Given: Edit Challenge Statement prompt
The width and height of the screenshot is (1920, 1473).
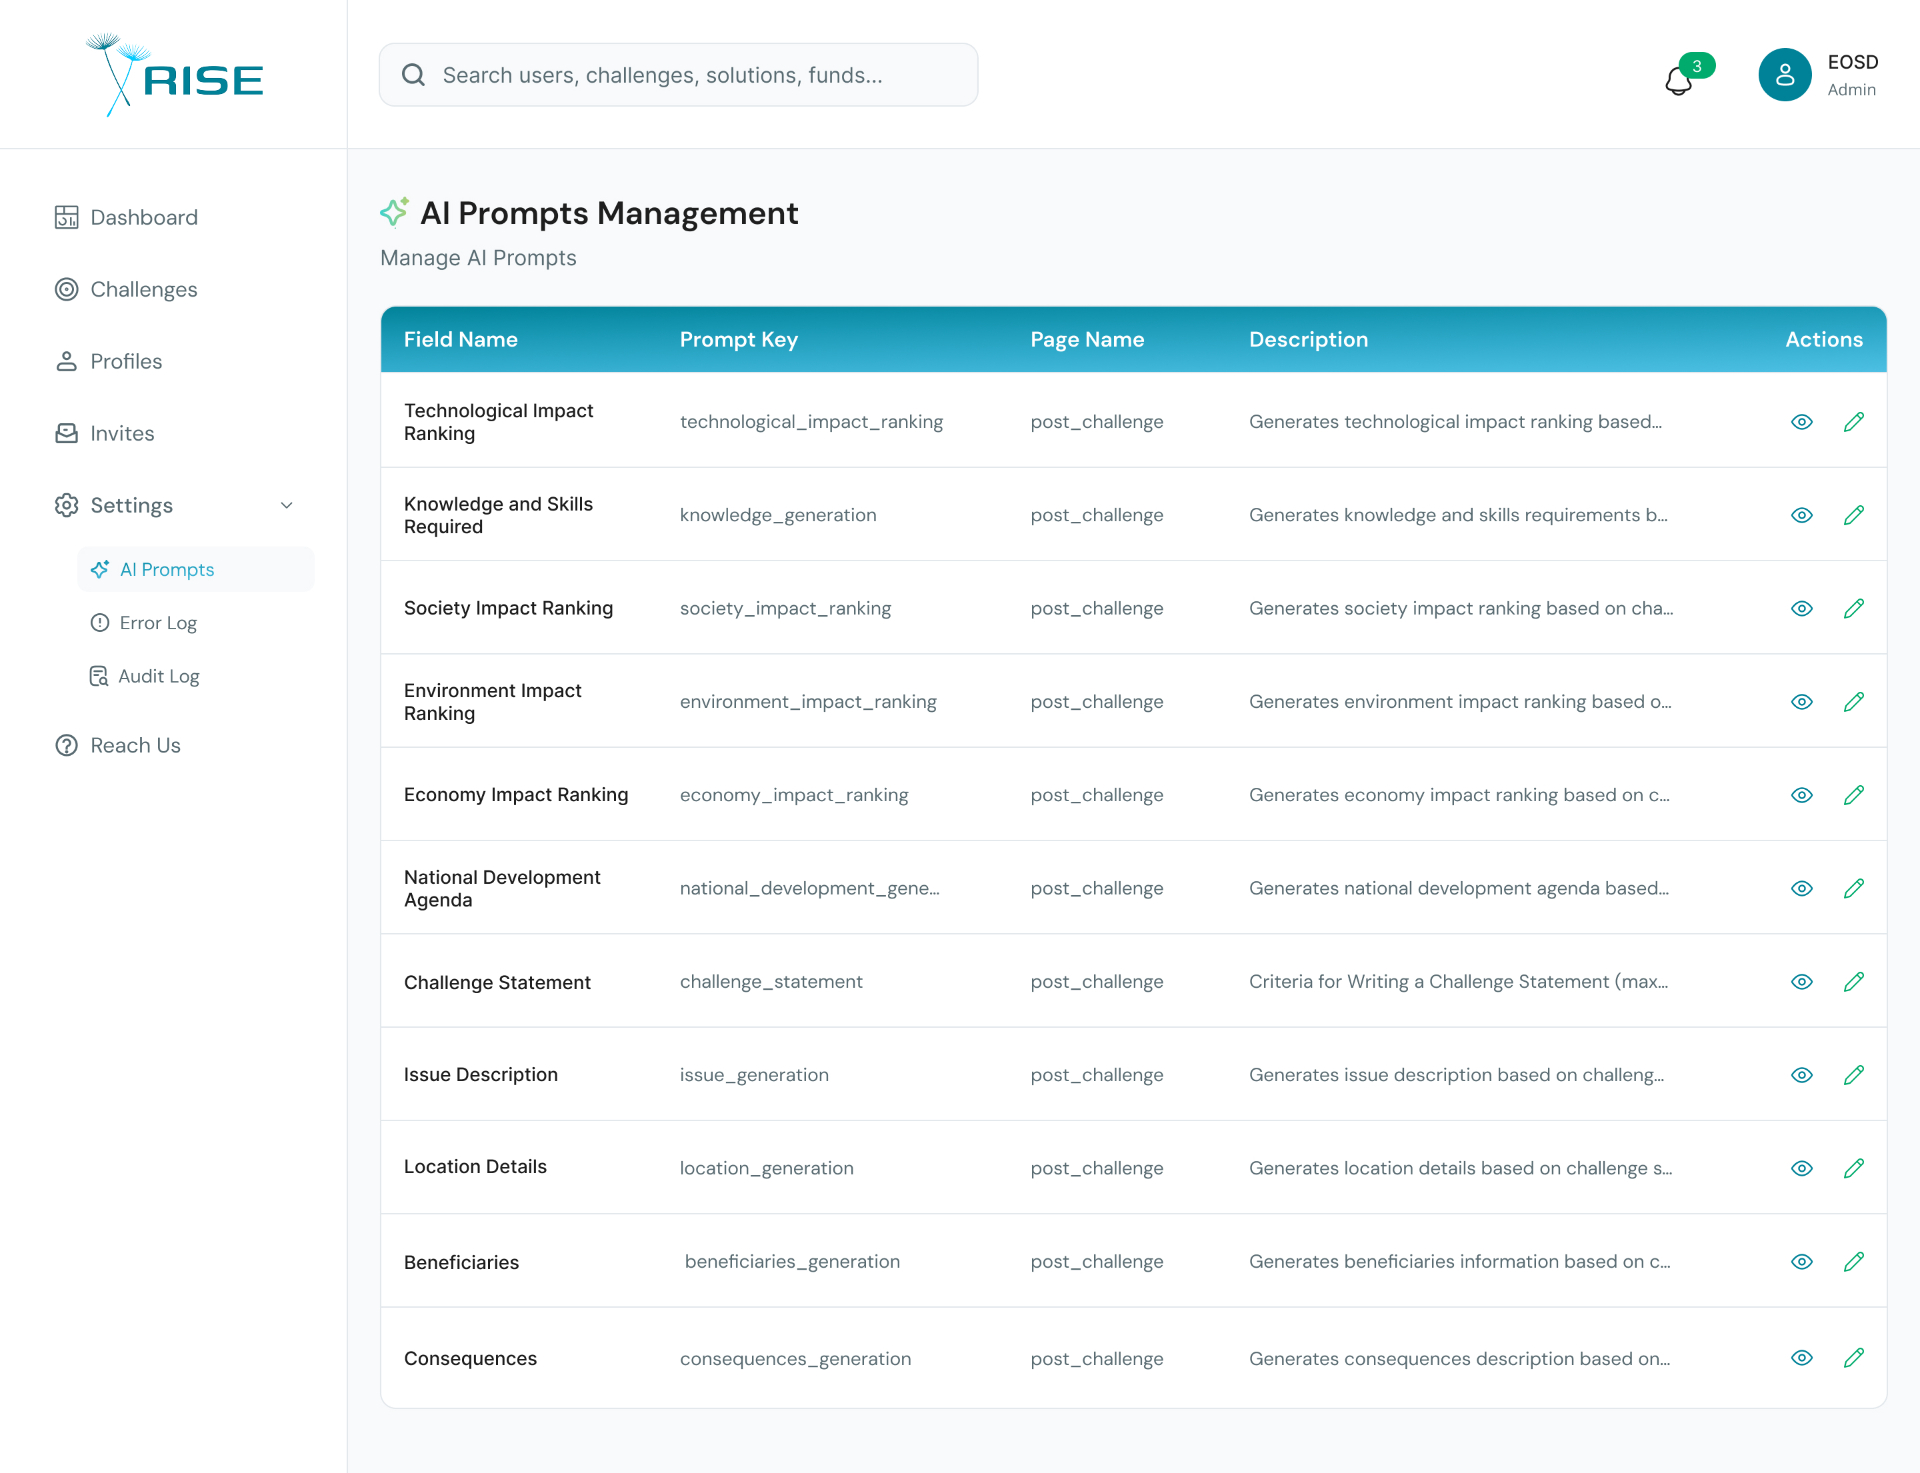Looking at the screenshot, I should point(1854,982).
